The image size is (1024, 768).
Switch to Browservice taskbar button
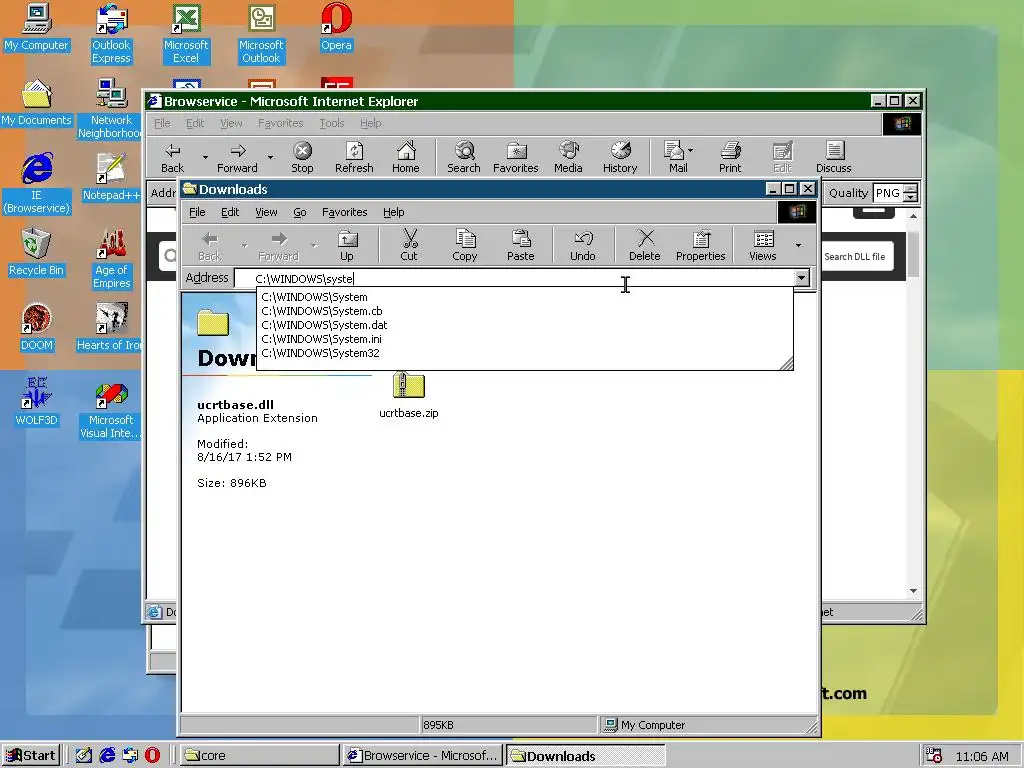coord(423,756)
